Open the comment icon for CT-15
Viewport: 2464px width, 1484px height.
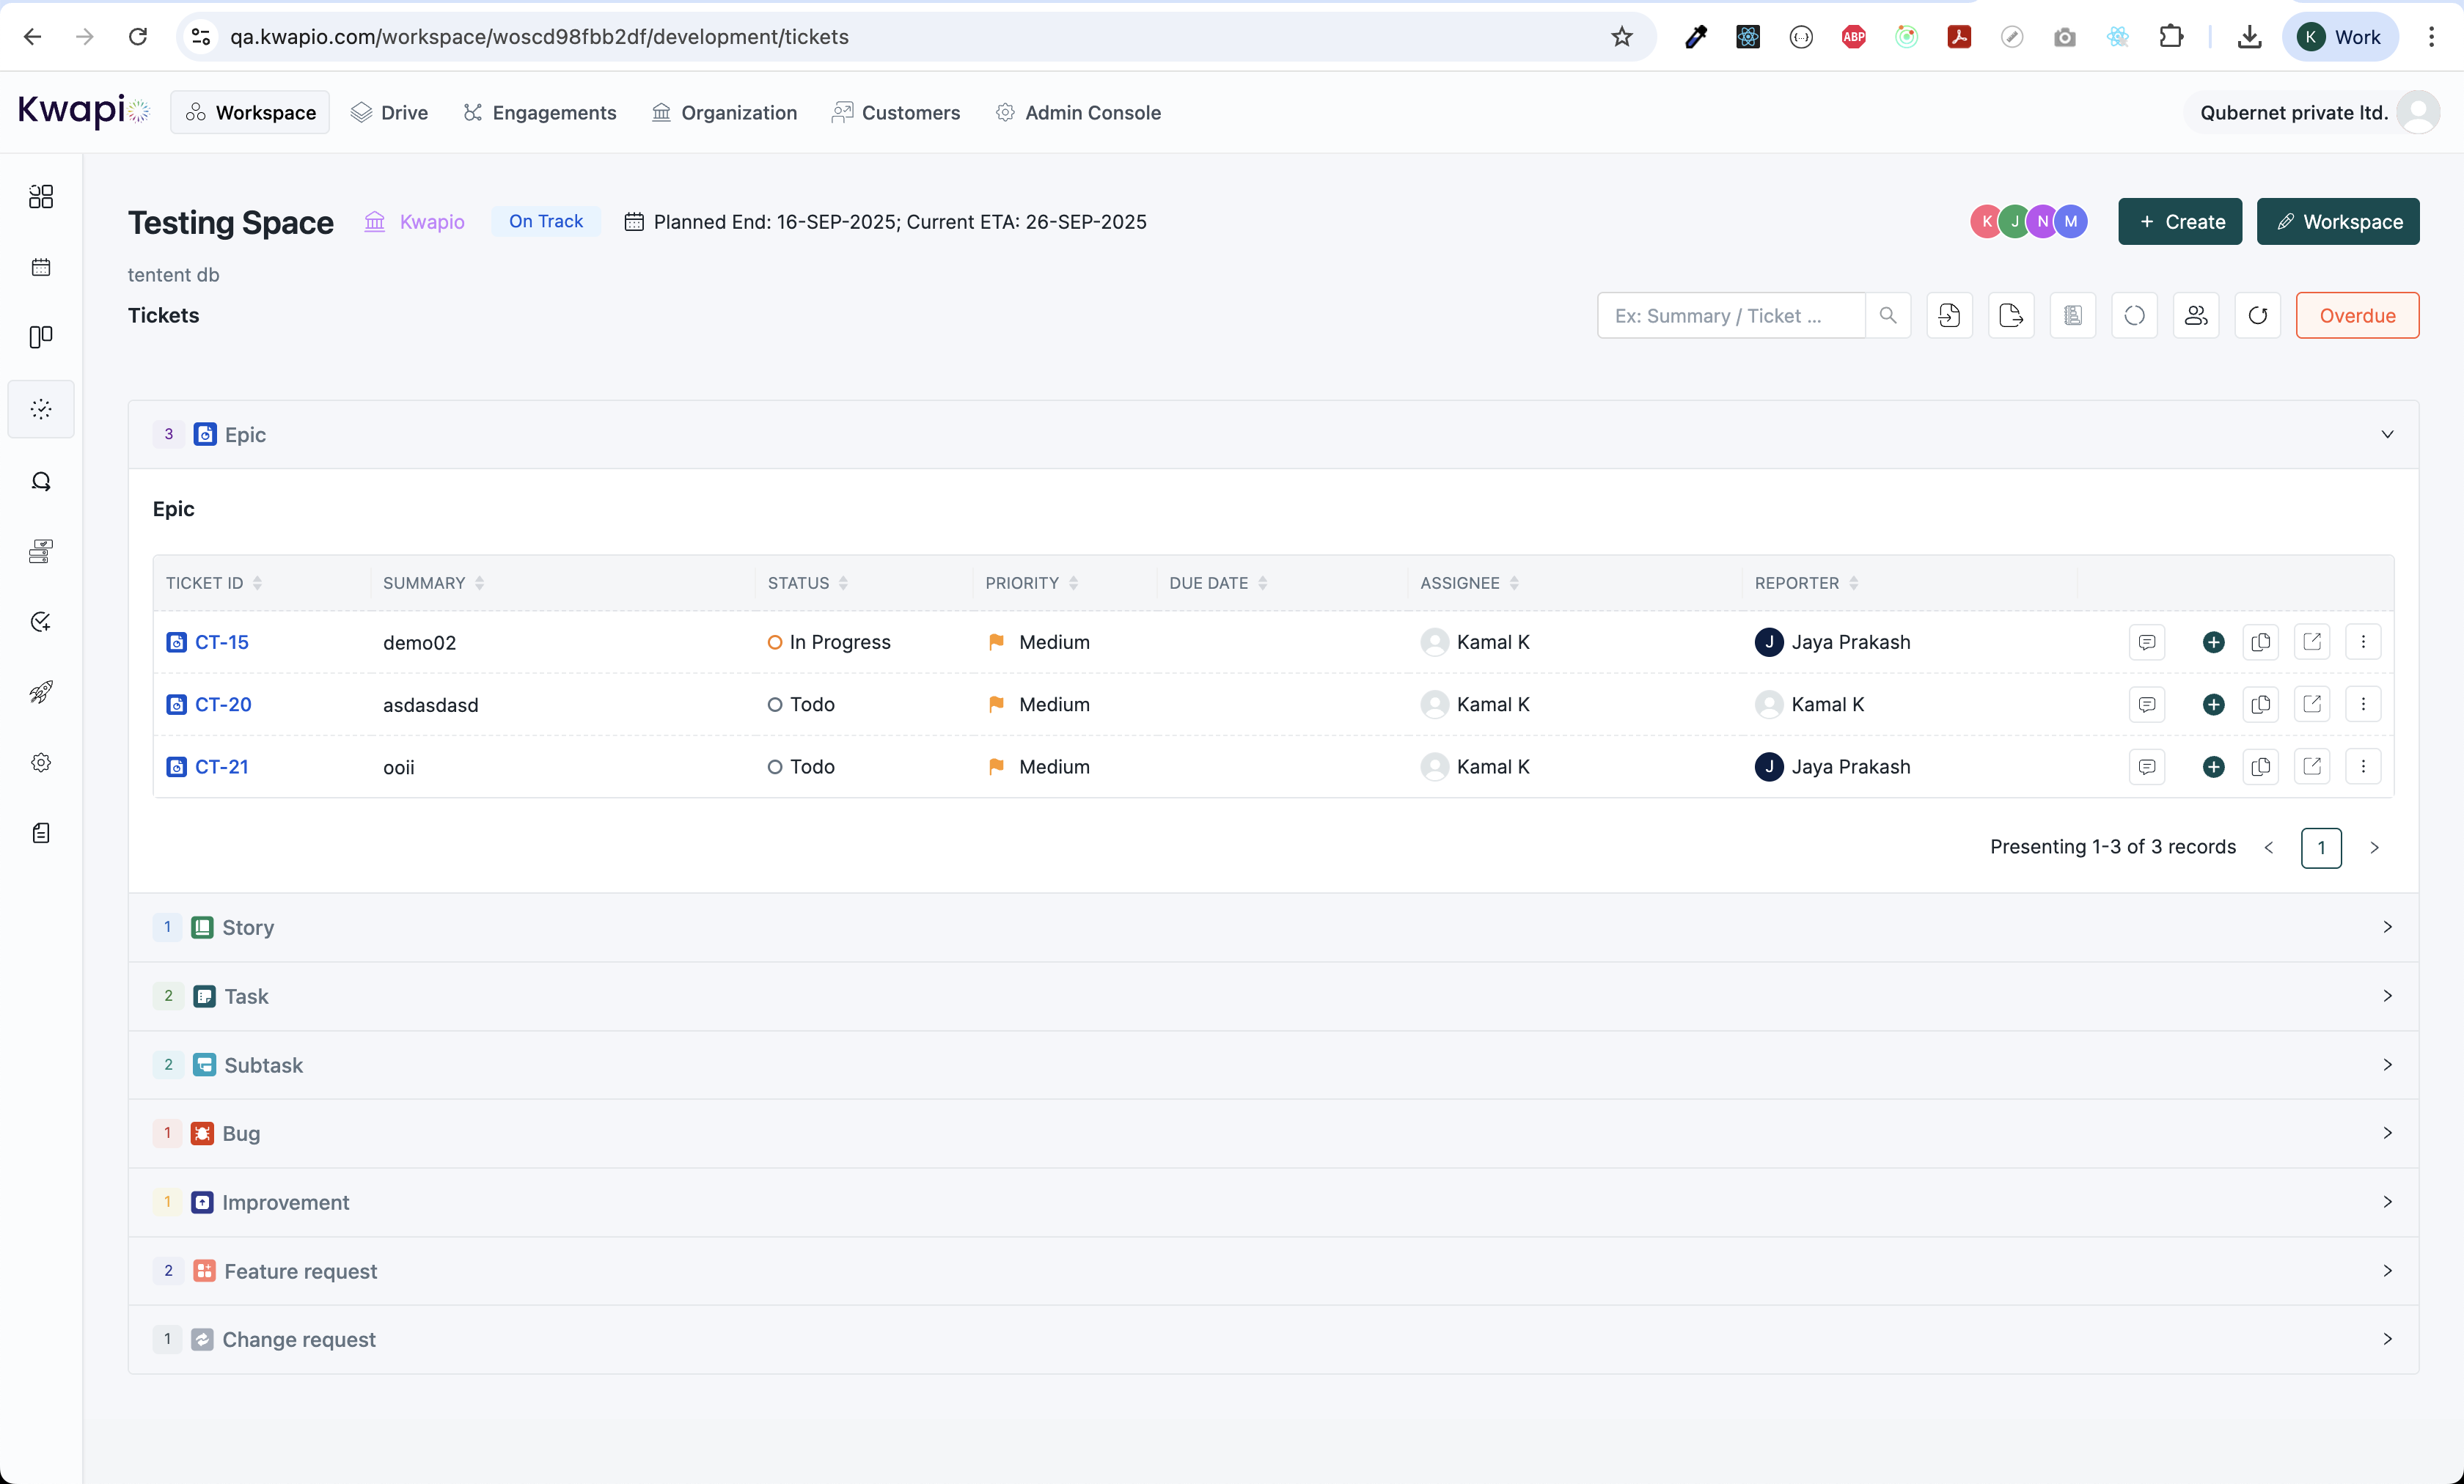tap(2146, 642)
